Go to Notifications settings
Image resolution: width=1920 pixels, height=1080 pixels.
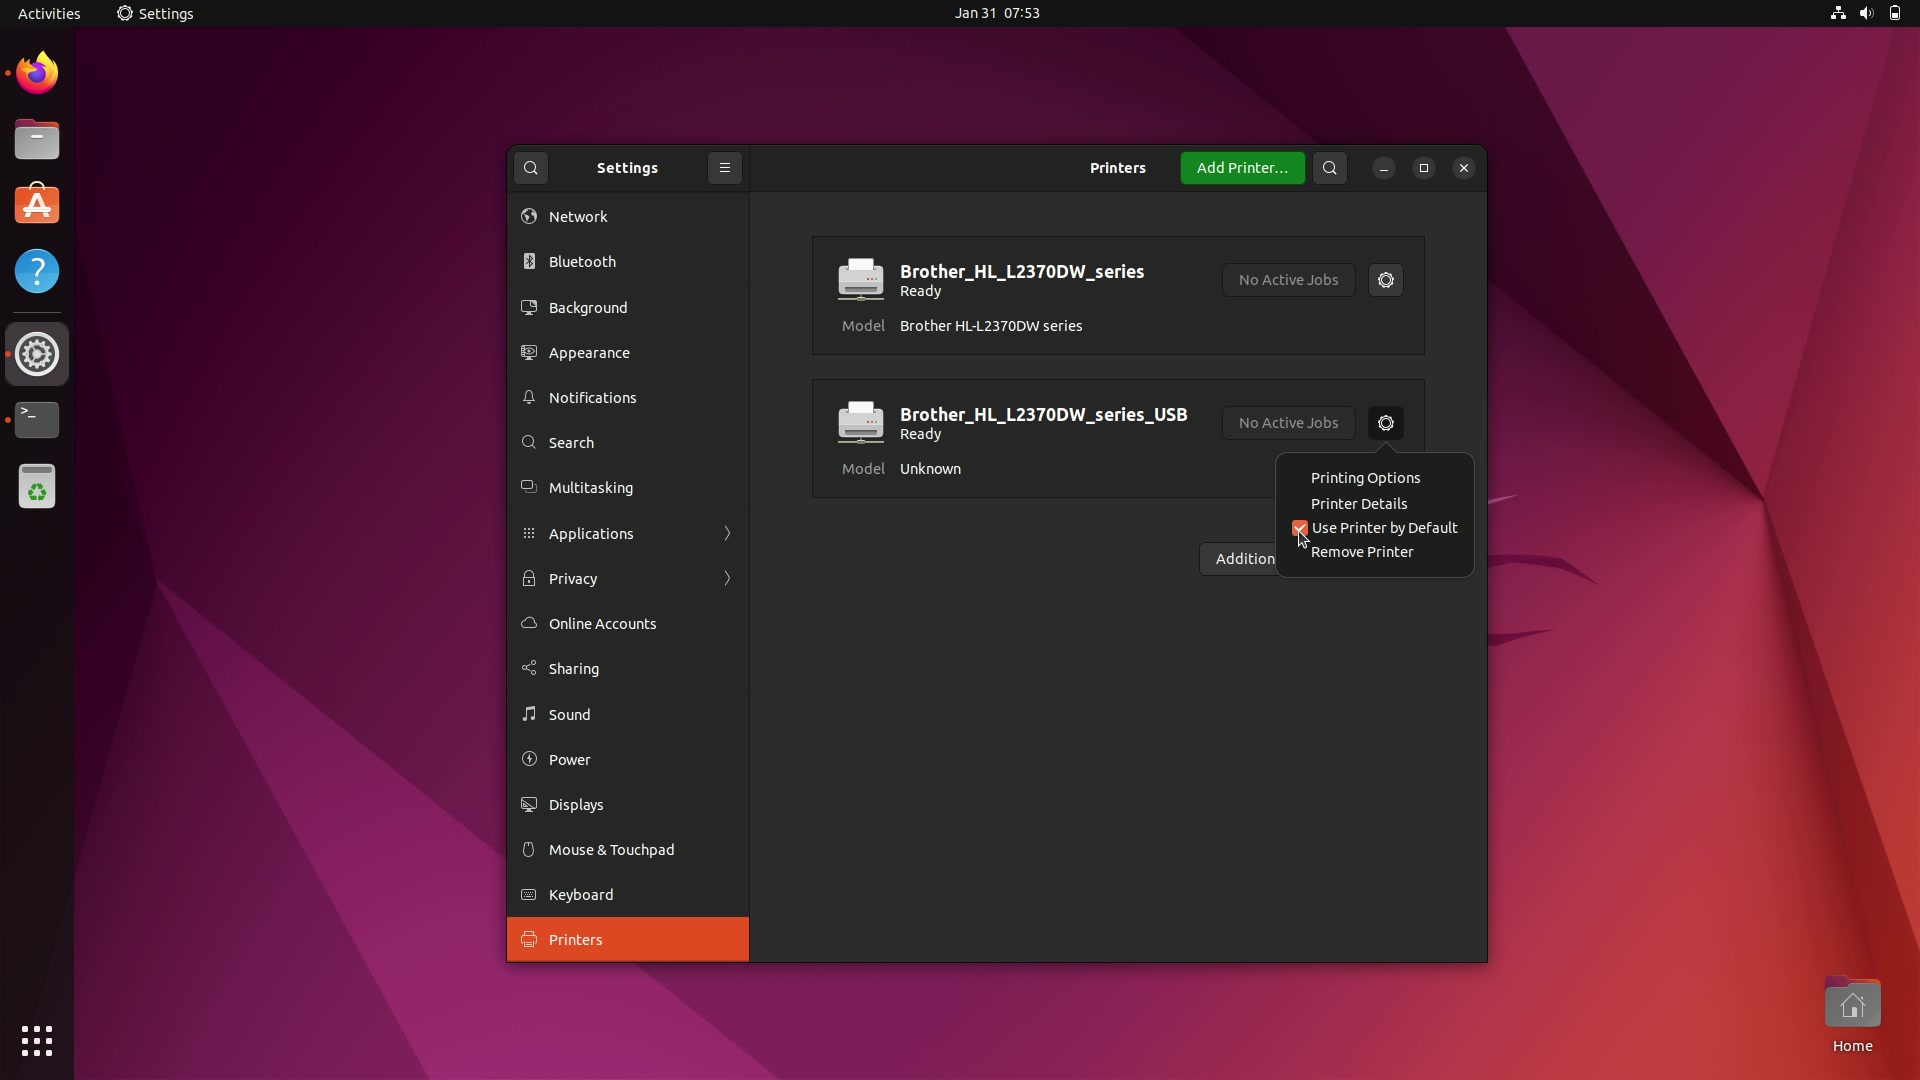(628, 398)
